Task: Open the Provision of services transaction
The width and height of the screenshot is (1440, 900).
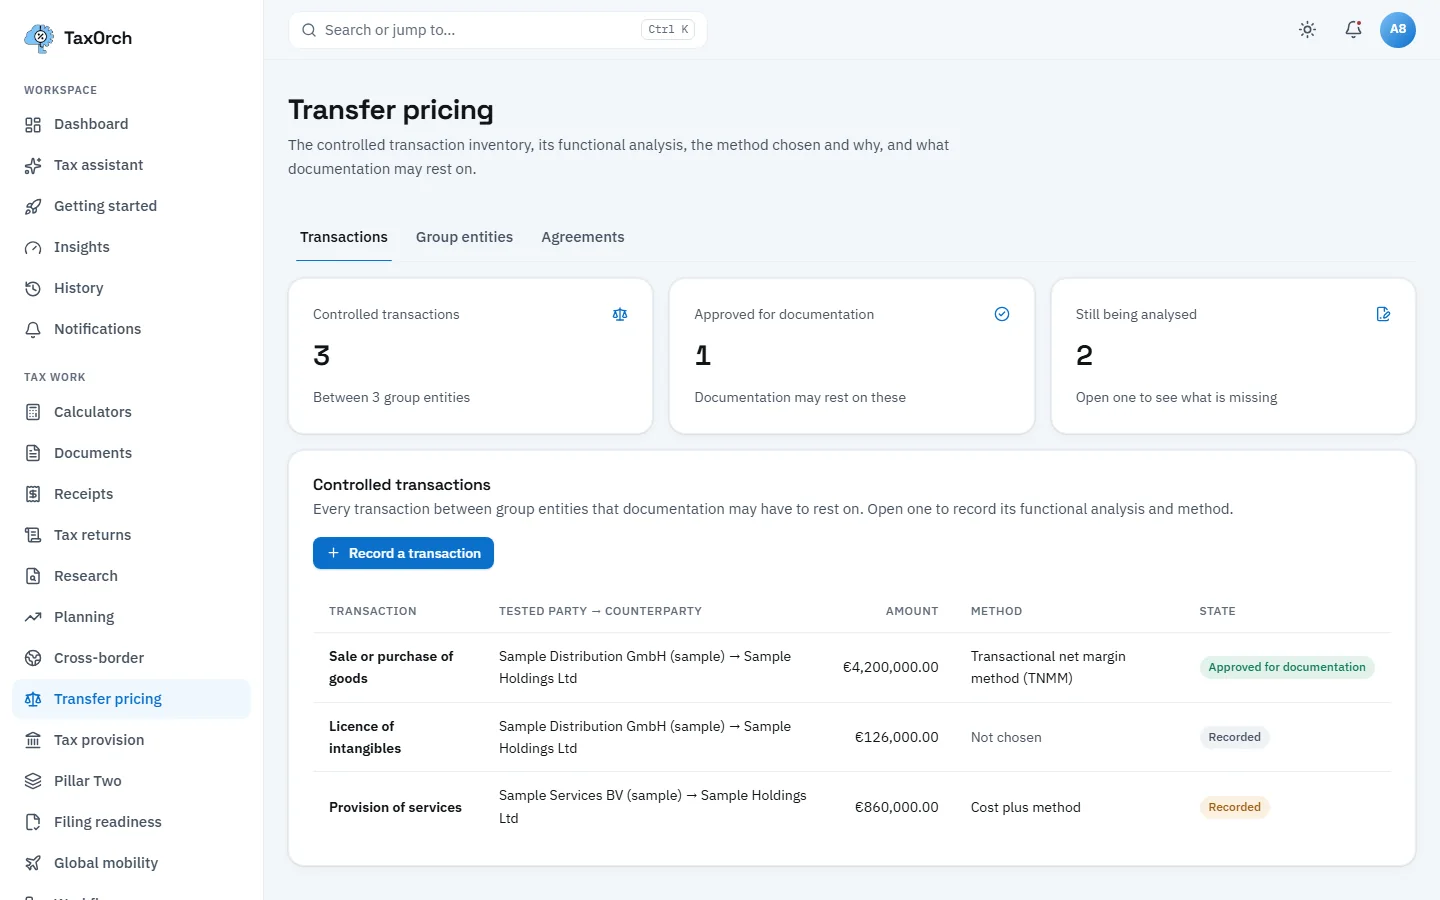Action: pyautogui.click(x=395, y=807)
